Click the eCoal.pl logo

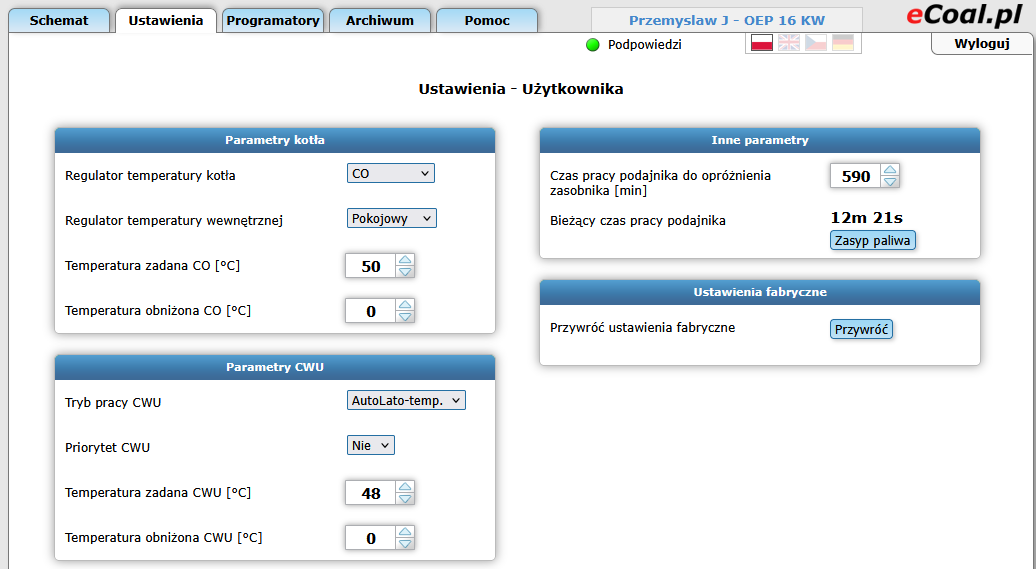[964, 15]
